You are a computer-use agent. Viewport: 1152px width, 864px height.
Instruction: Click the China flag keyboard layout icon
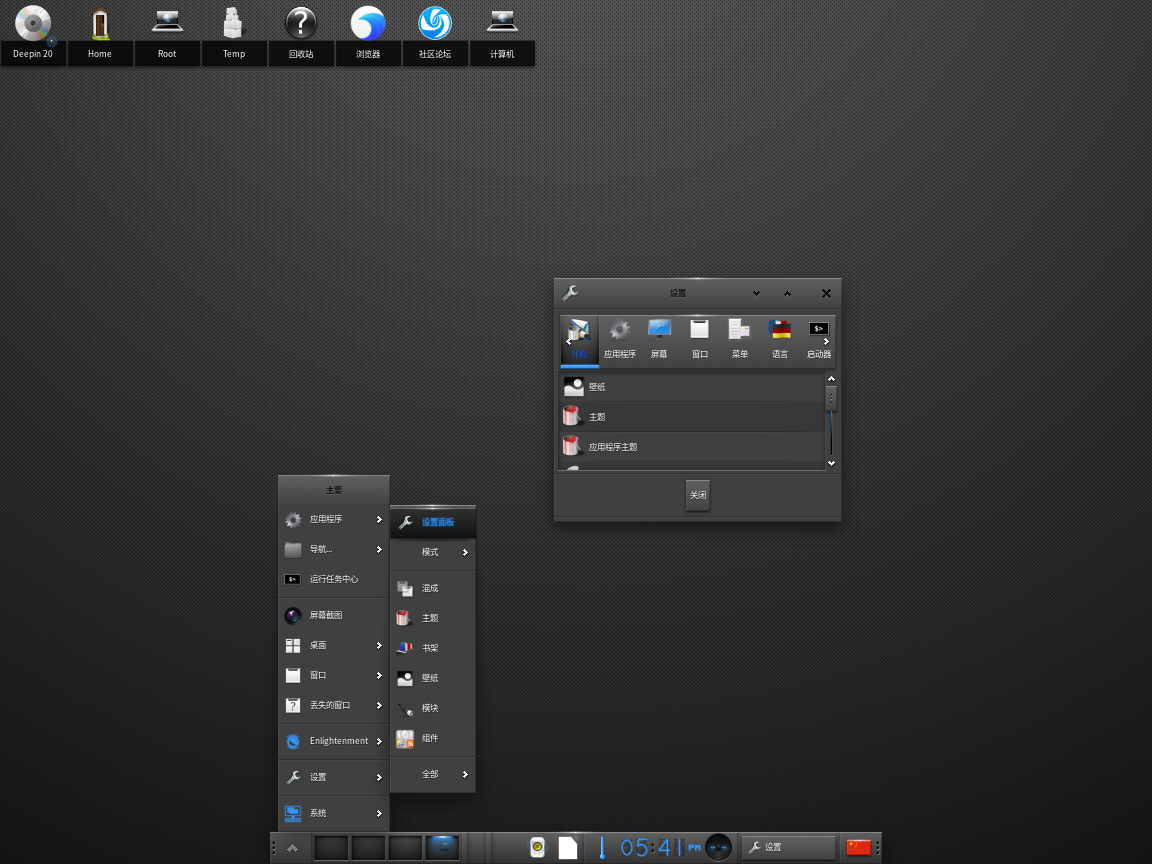coord(858,848)
